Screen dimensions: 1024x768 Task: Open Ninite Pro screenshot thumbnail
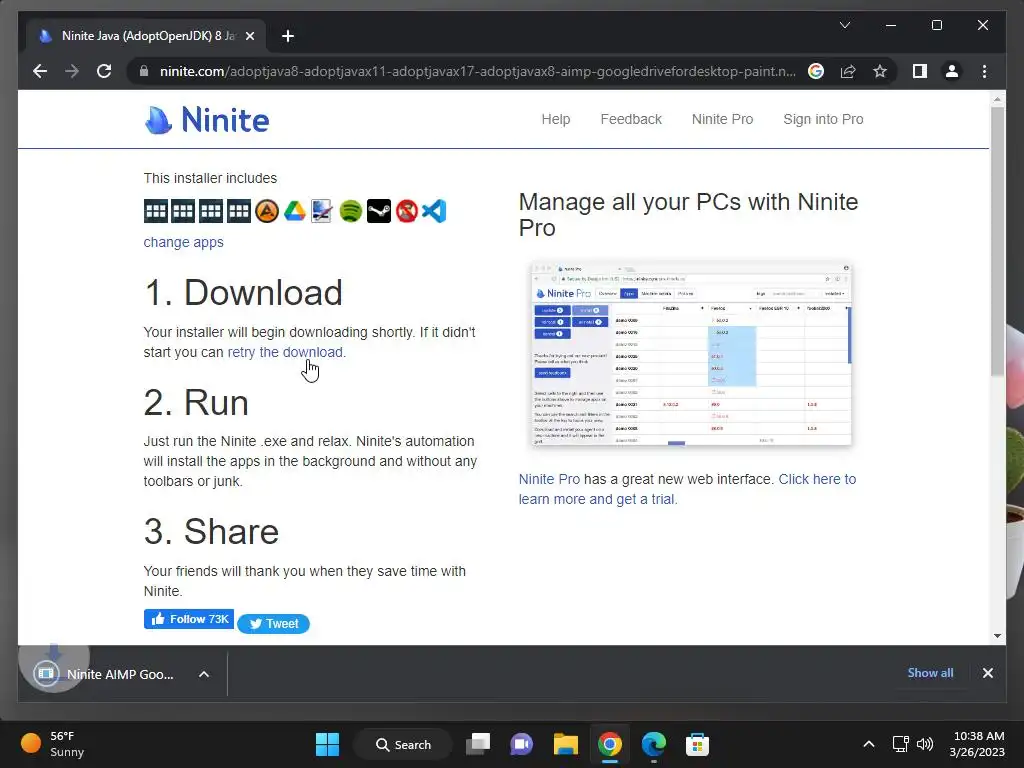click(x=692, y=354)
